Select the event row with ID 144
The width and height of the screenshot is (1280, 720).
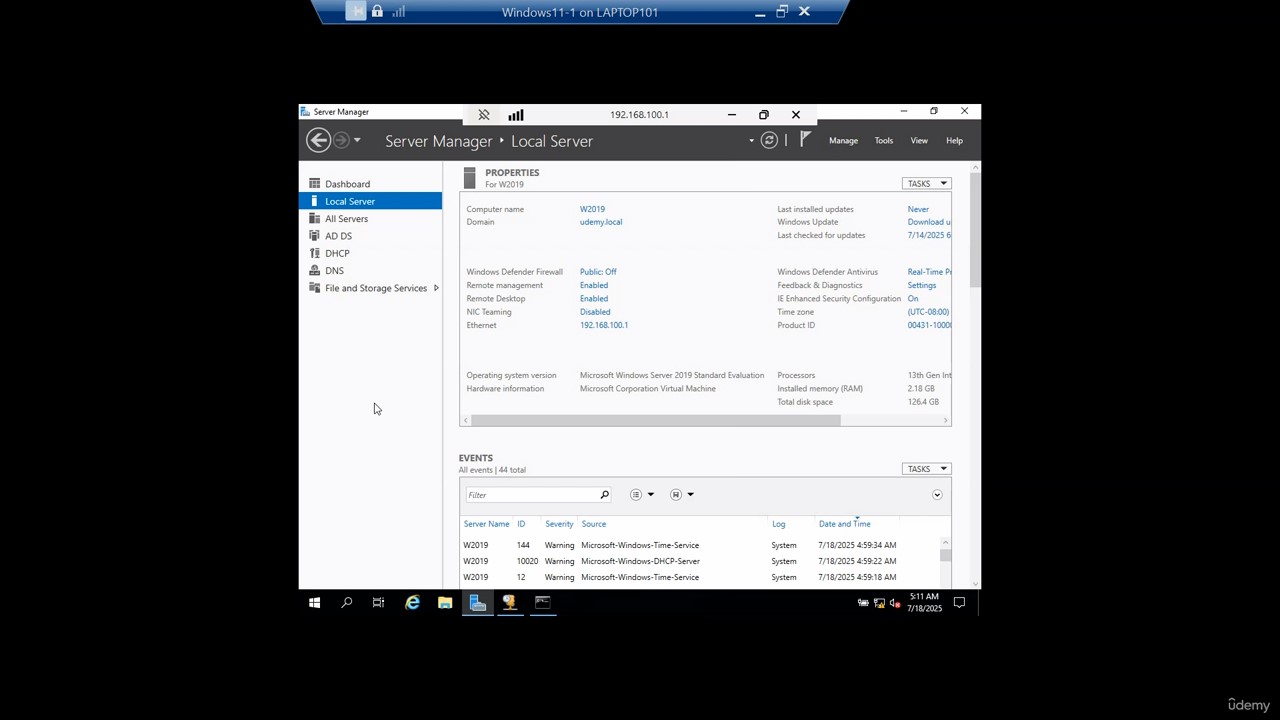tap(699, 545)
